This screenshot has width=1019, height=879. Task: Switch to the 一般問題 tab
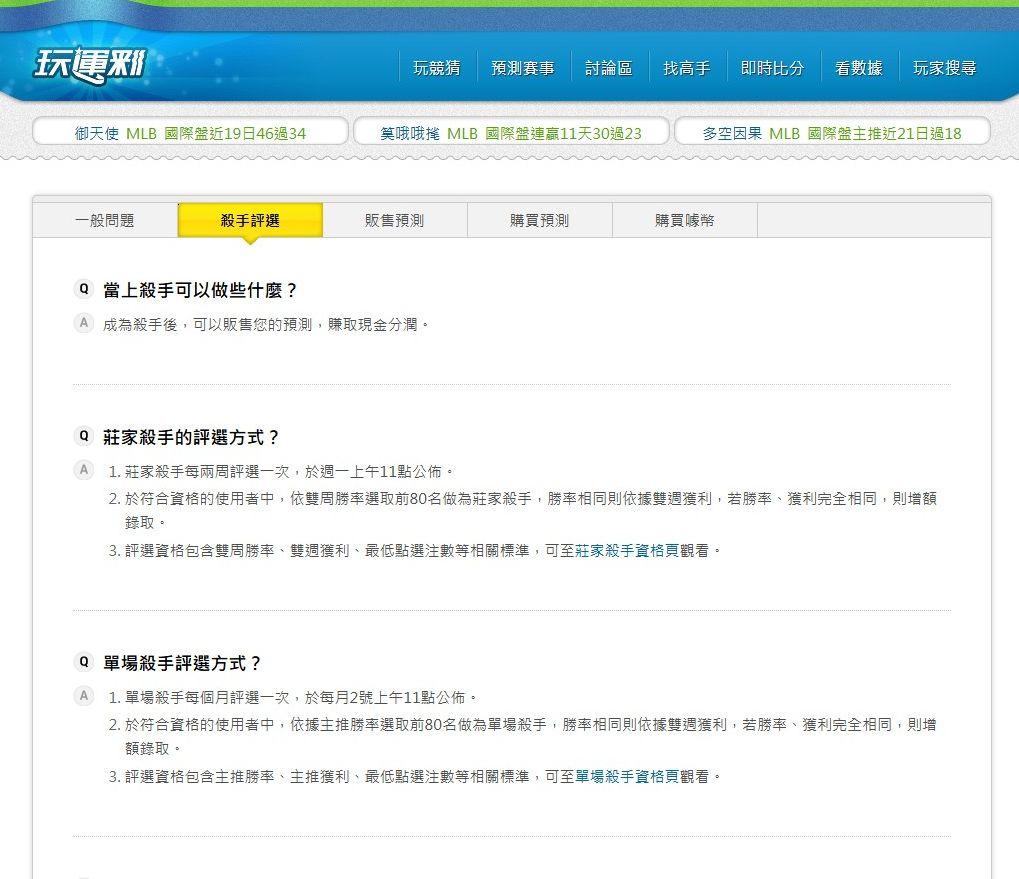tap(105, 220)
